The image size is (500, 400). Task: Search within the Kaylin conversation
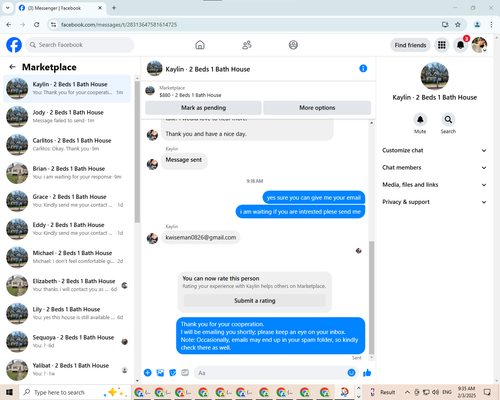[448, 119]
